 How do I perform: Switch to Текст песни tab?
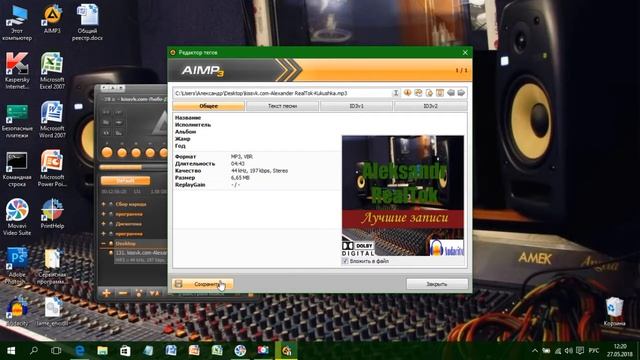click(x=282, y=106)
